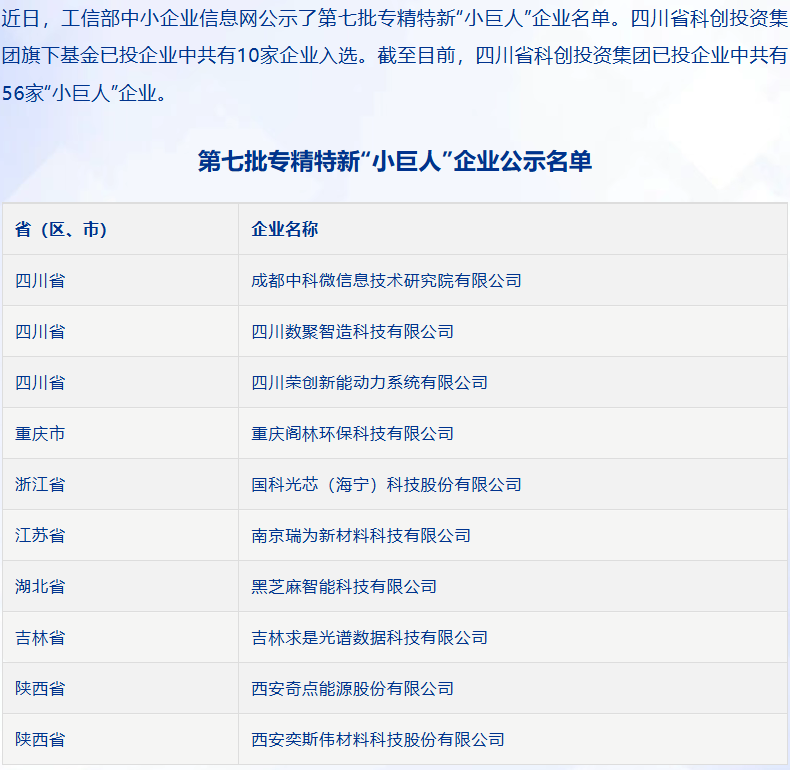This screenshot has width=790, height=770.
Task: Select the 四川数聚智造科技有限公司 entry
Action: point(352,332)
